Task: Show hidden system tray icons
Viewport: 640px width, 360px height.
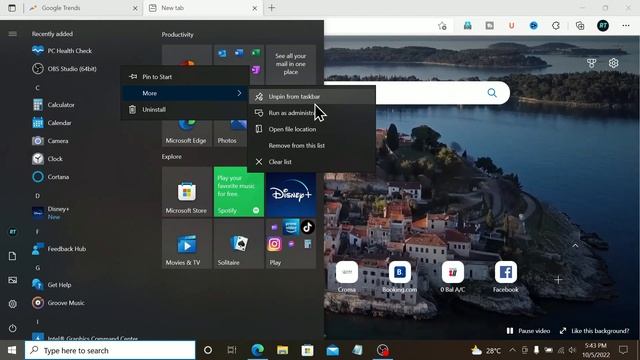Action: point(512,350)
